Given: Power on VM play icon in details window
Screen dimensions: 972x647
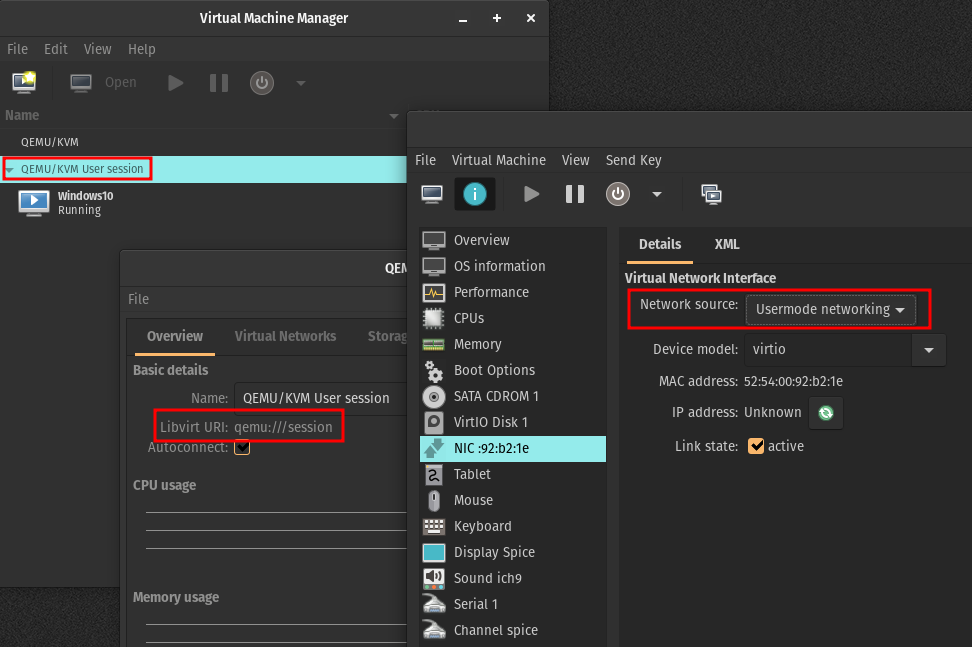Looking at the screenshot, I should click(x=531, y=194).
